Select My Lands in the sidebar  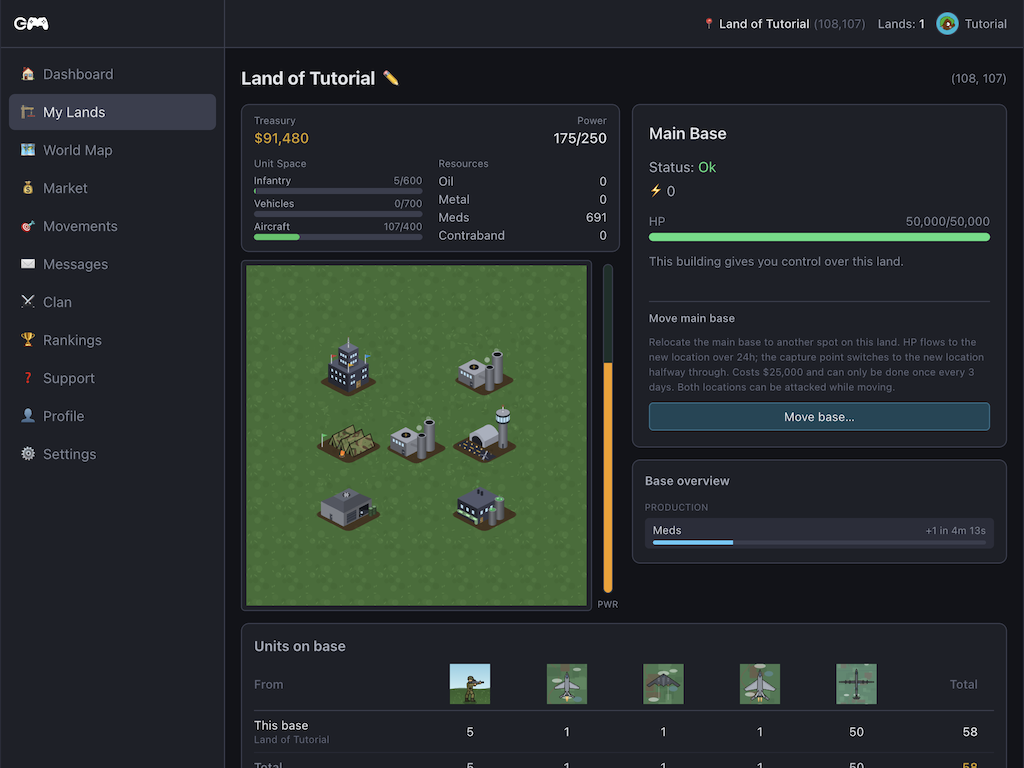point(112,112)
